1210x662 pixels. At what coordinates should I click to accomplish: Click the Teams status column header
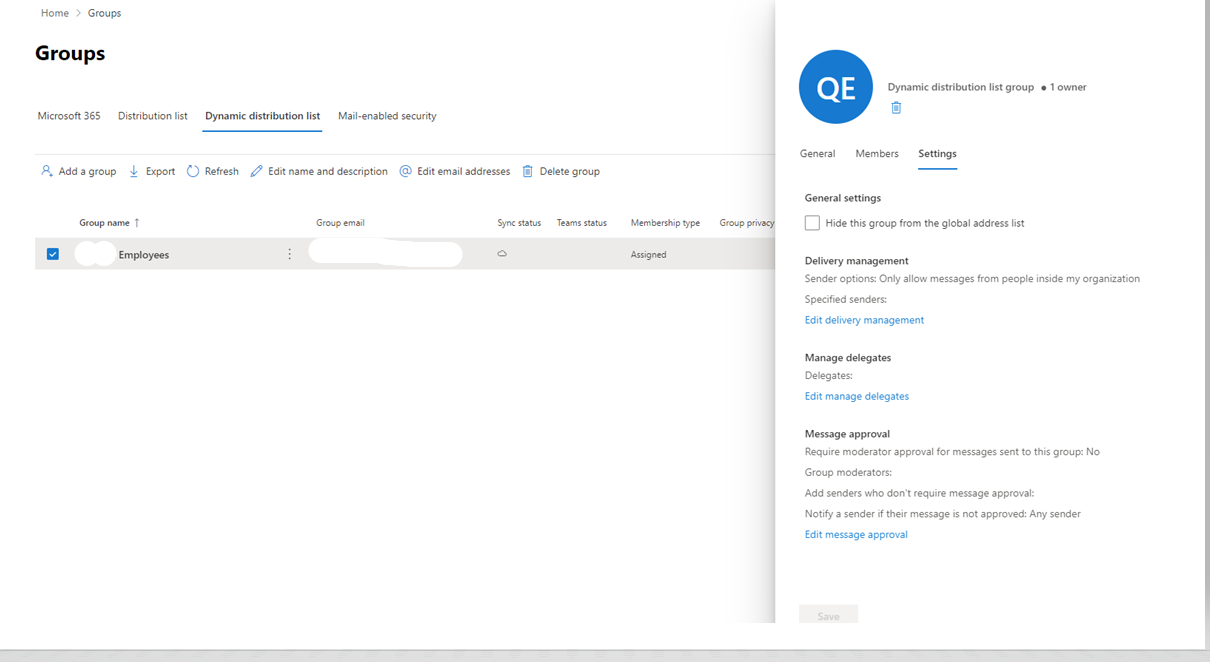pos(582,223)
